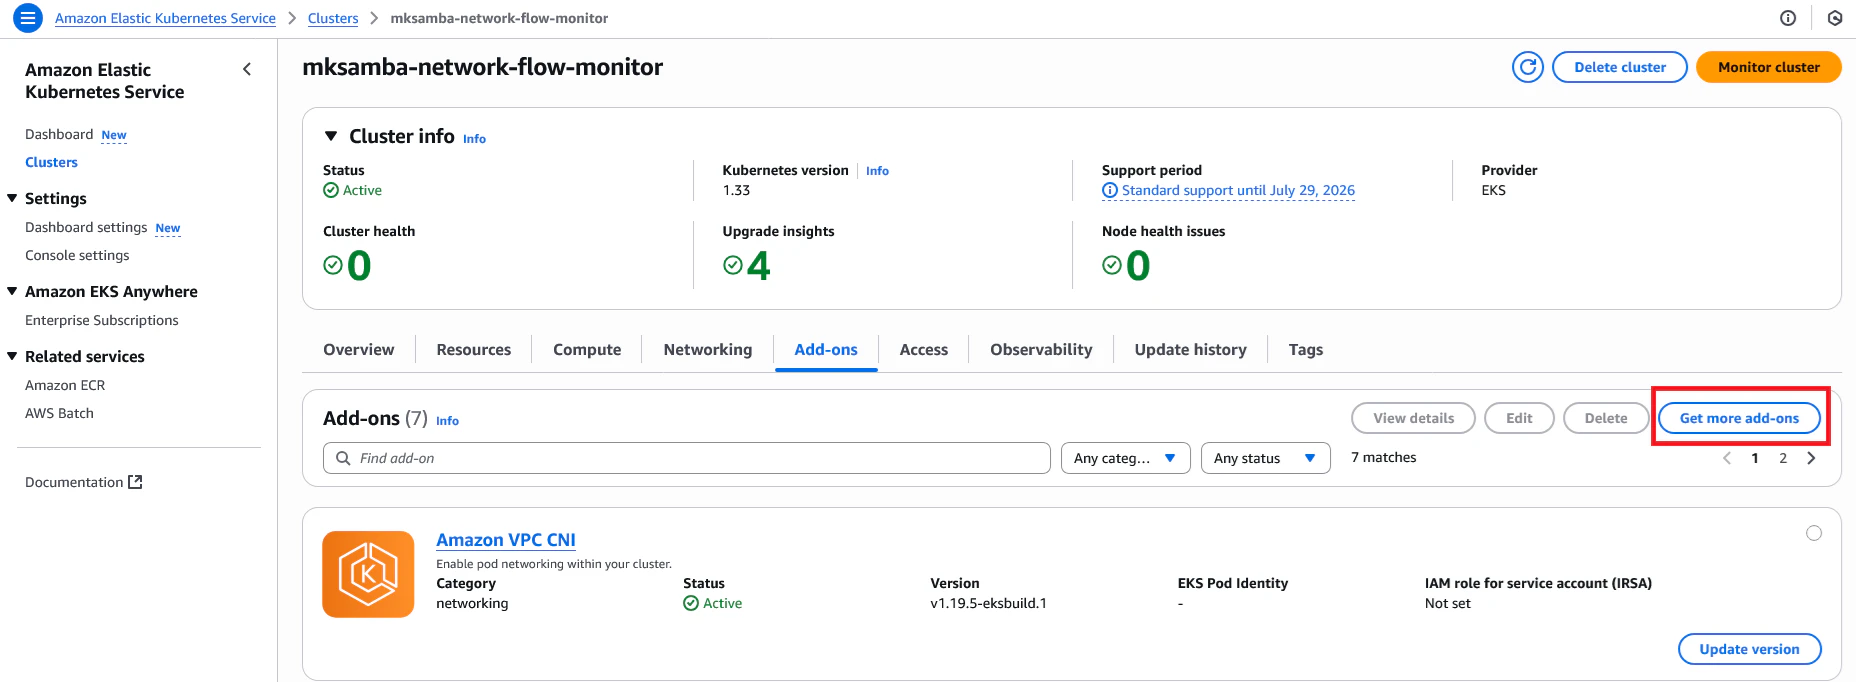This screenshot has height=682, width=1856.
Task: Click the Active status check icon in Cluster info
Action: pyautogui.click(x=331, y=190)
